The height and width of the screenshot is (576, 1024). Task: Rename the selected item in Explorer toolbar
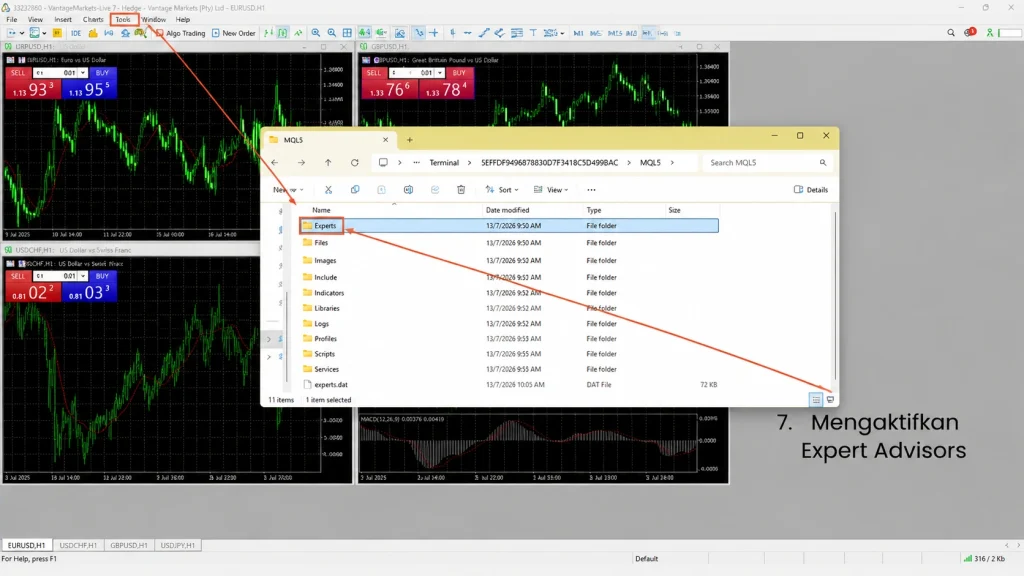pyautogui.click(x=408, y=190)
